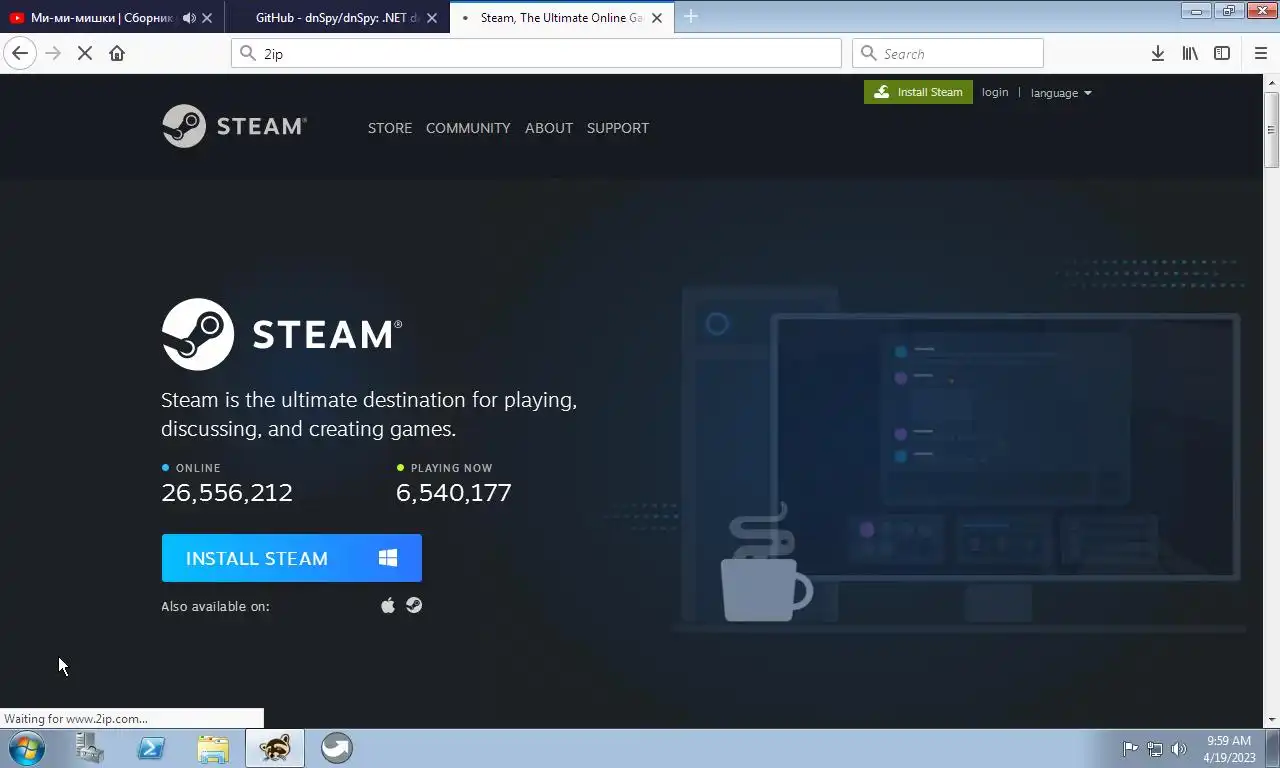Click the login link
This screenshot has height=768, width=1280.
coord(995,92)
